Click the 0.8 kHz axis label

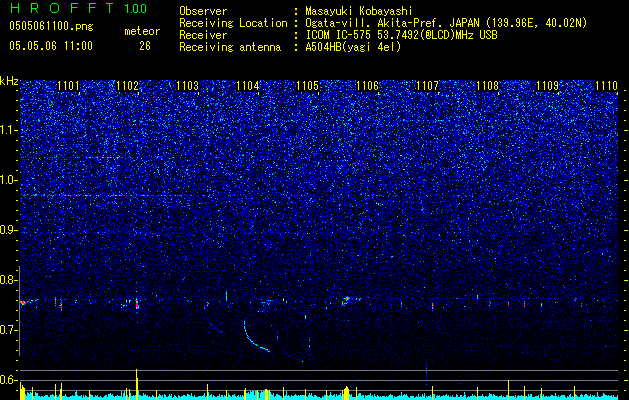point(8,280)
